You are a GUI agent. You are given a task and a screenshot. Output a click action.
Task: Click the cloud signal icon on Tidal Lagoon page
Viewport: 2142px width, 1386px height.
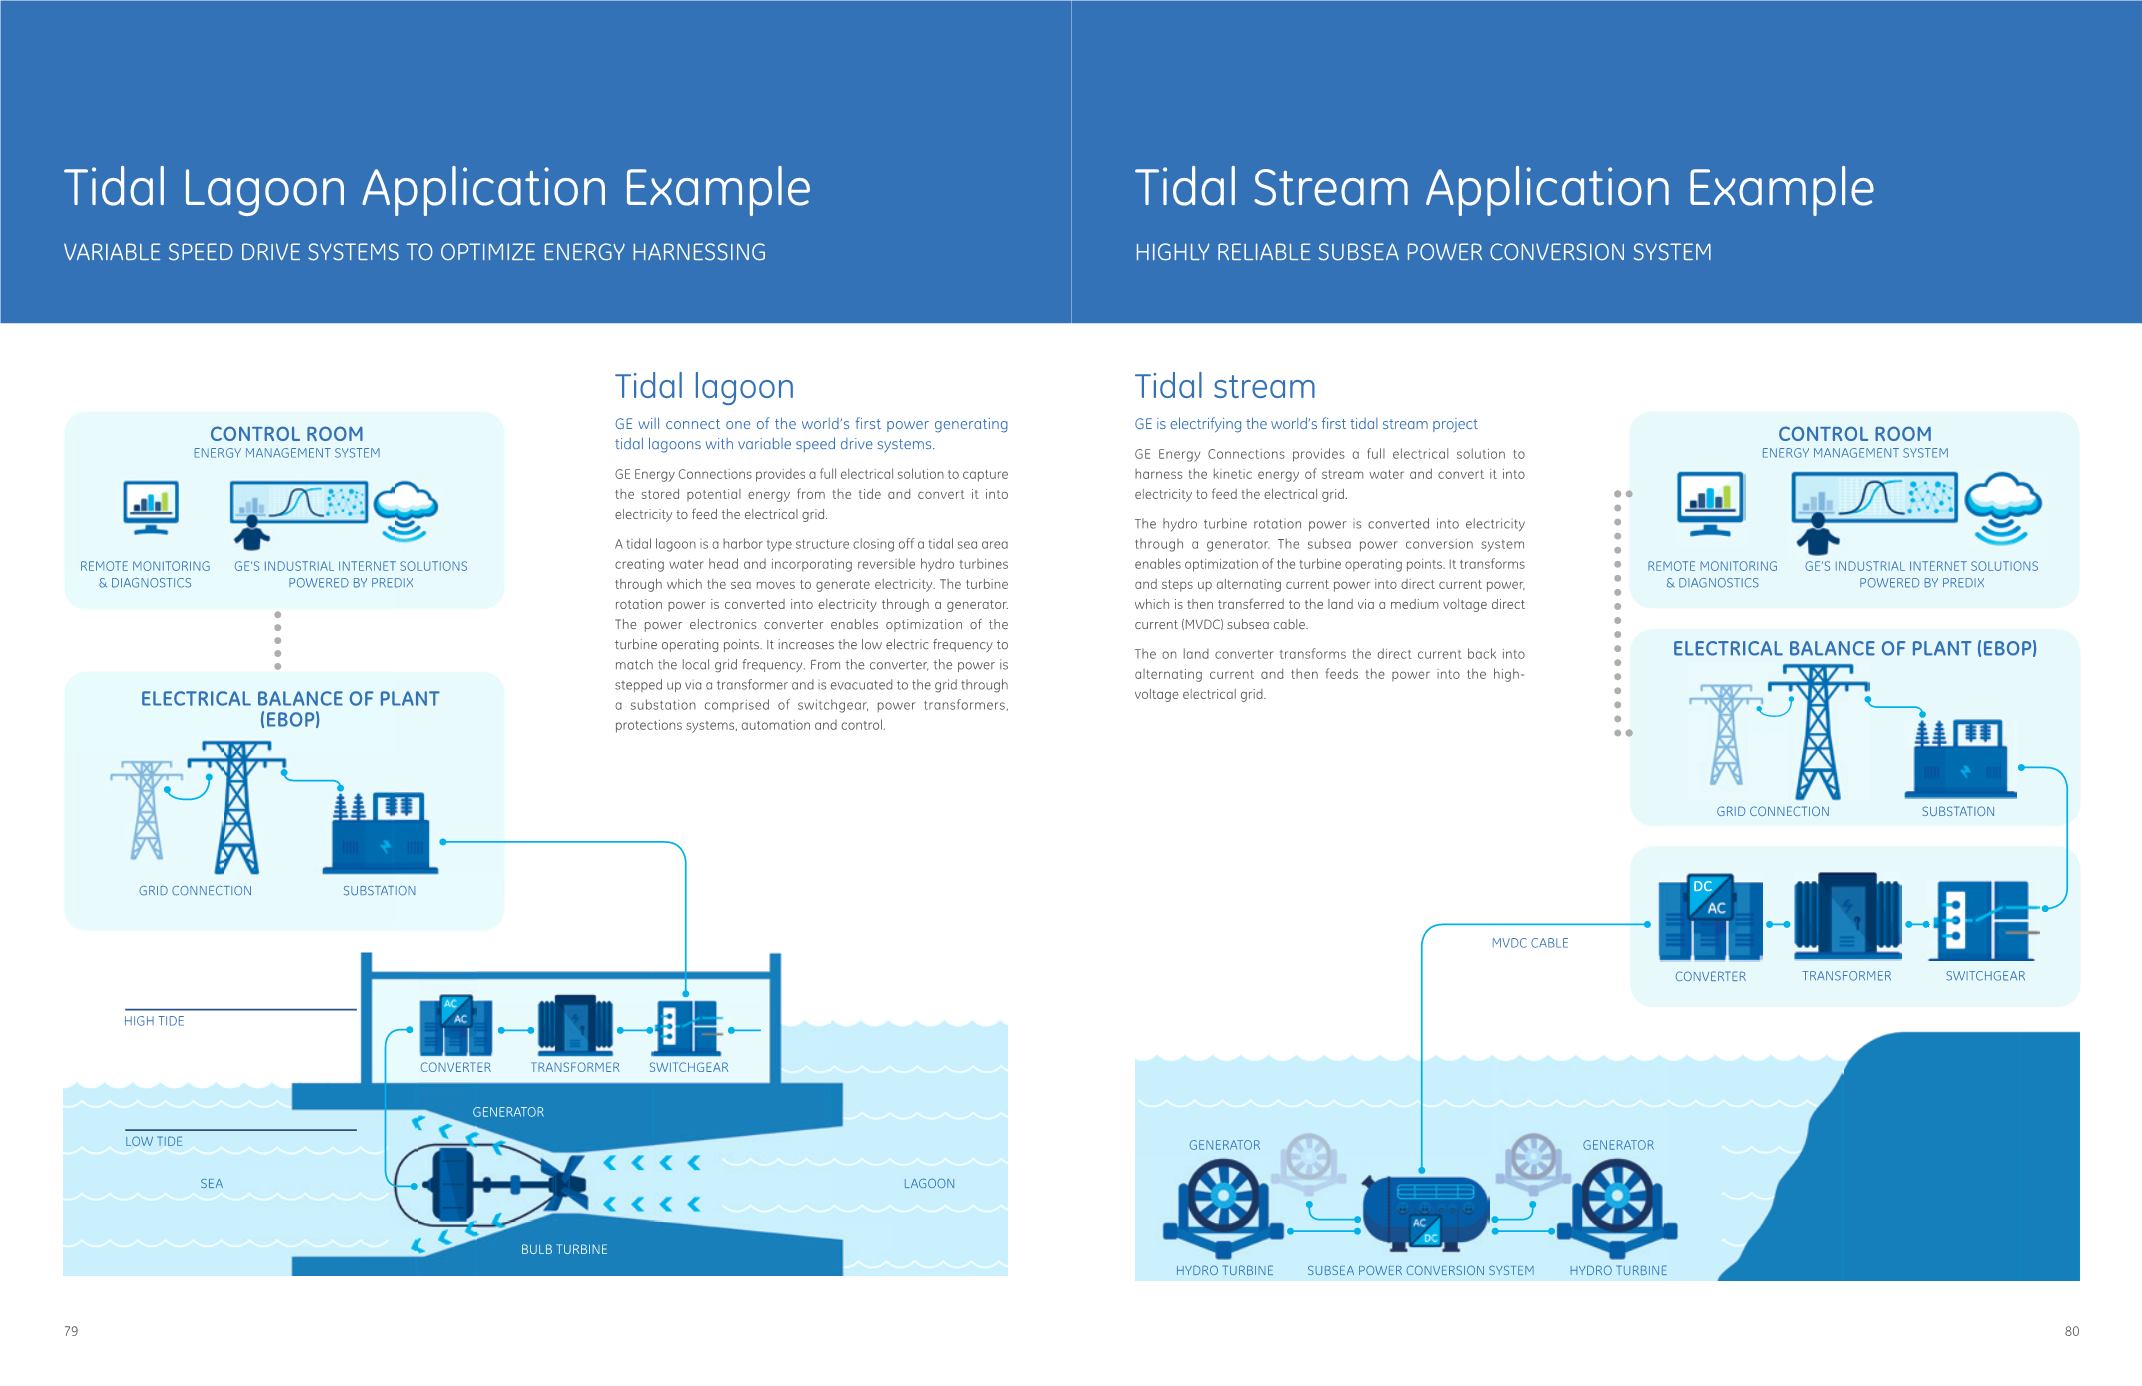click(408, 511)
